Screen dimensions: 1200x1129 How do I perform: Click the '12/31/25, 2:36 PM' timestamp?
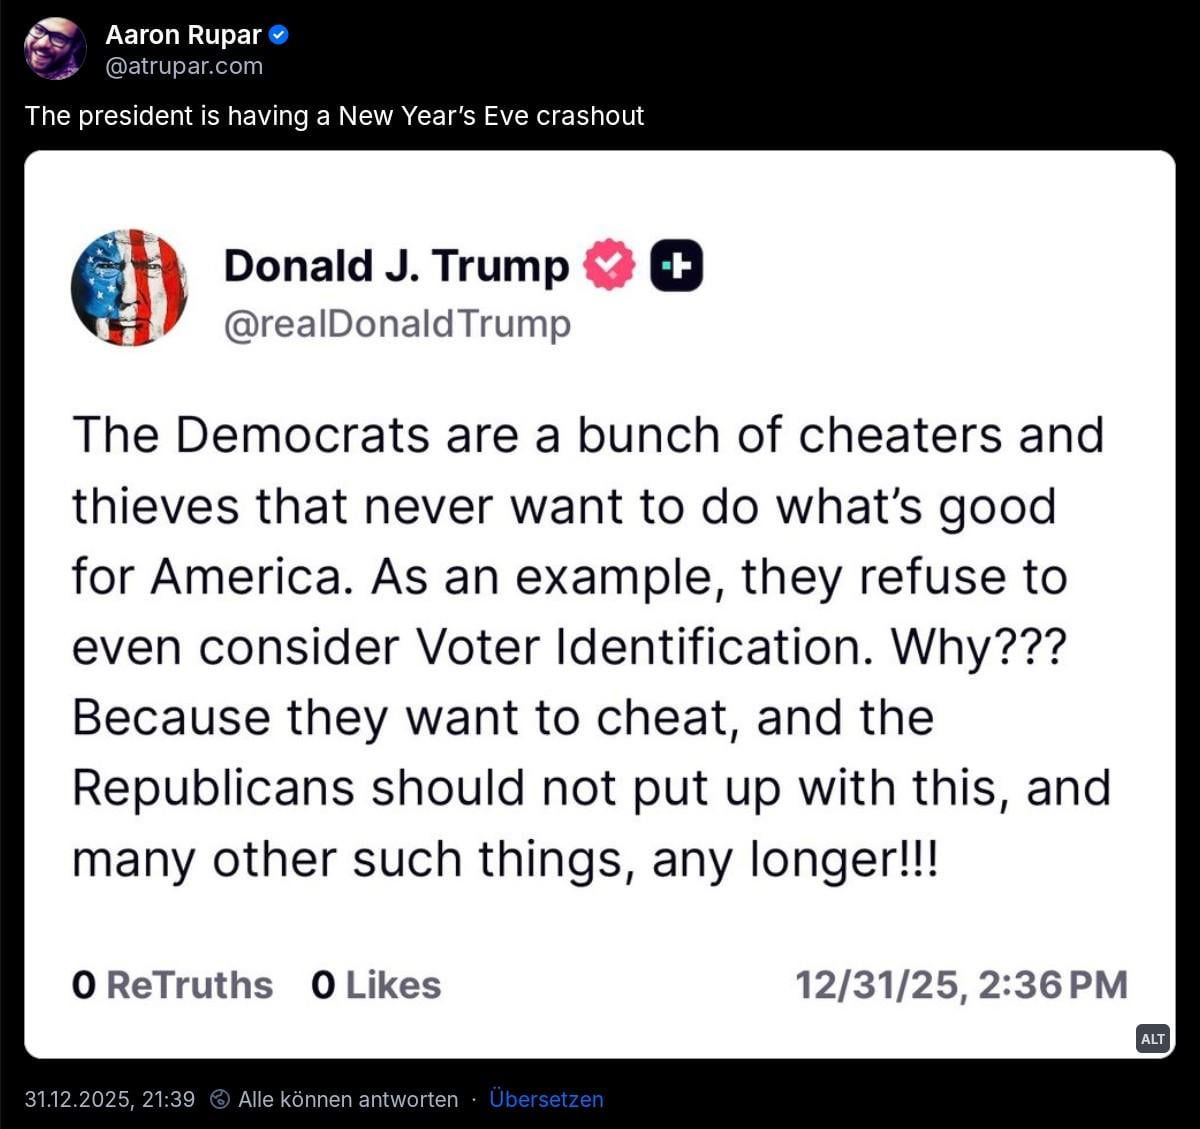tap(961, 985)
